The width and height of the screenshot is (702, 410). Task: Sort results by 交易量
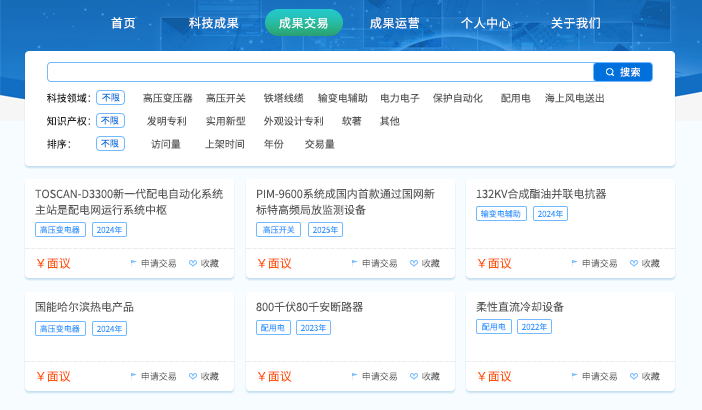(320, 144)
